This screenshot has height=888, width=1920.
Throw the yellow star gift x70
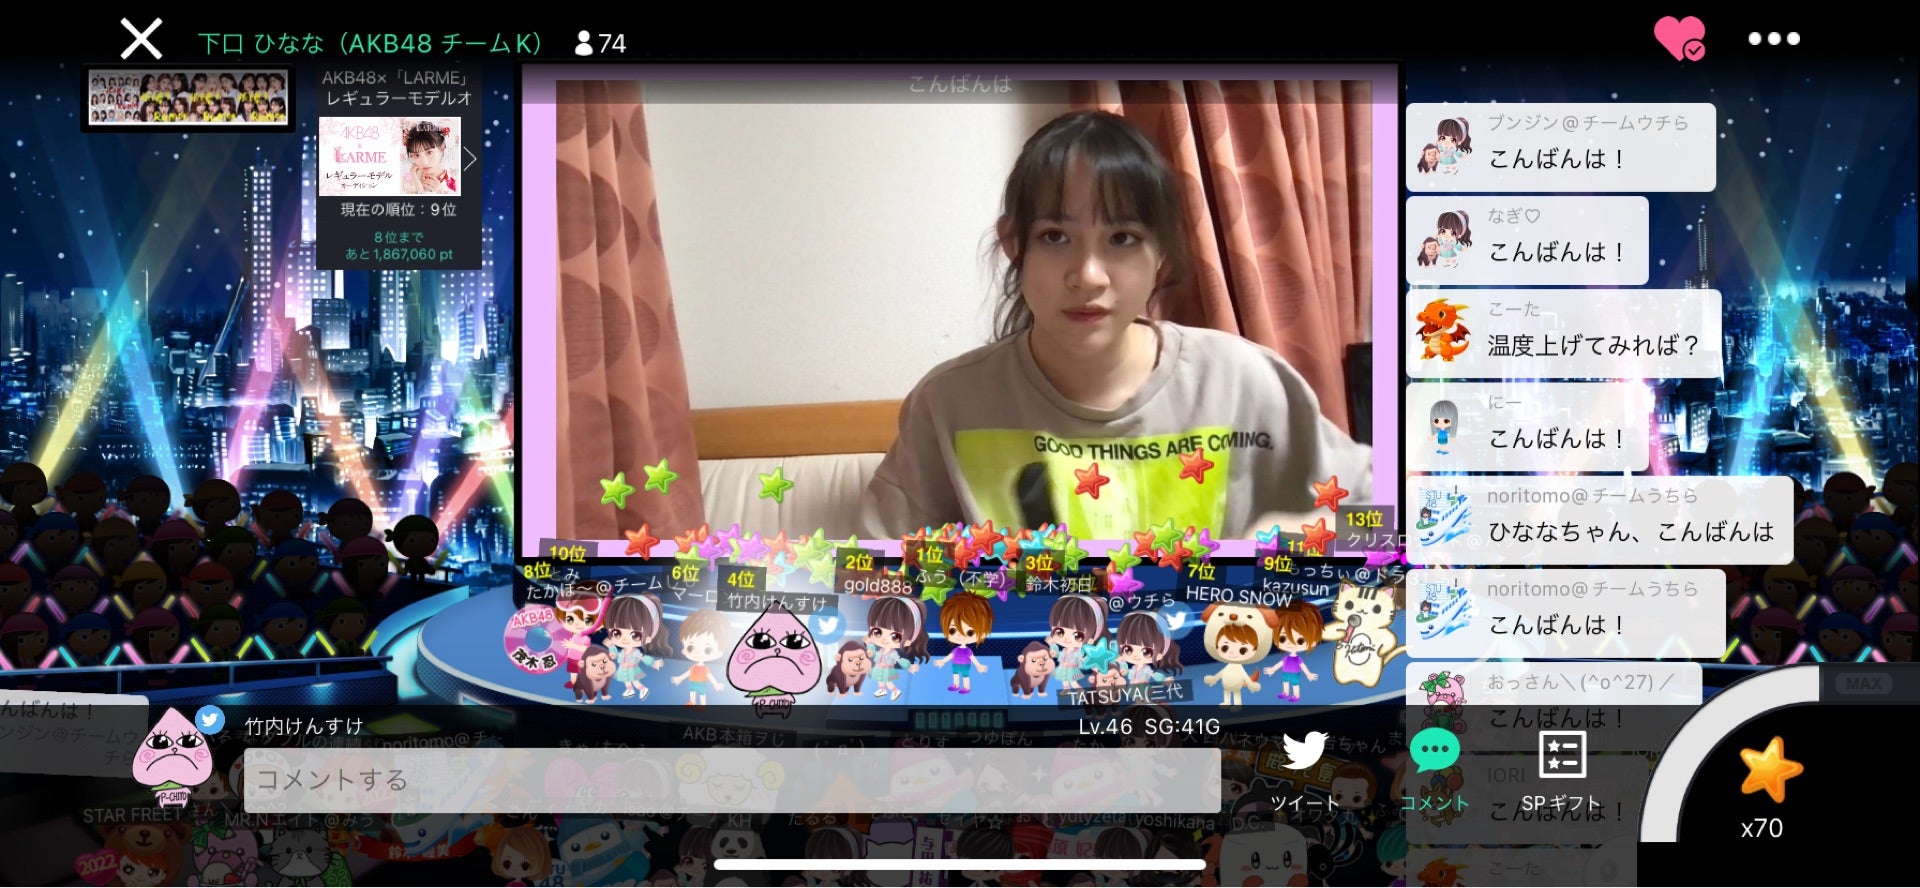[x=1768, y=773]
